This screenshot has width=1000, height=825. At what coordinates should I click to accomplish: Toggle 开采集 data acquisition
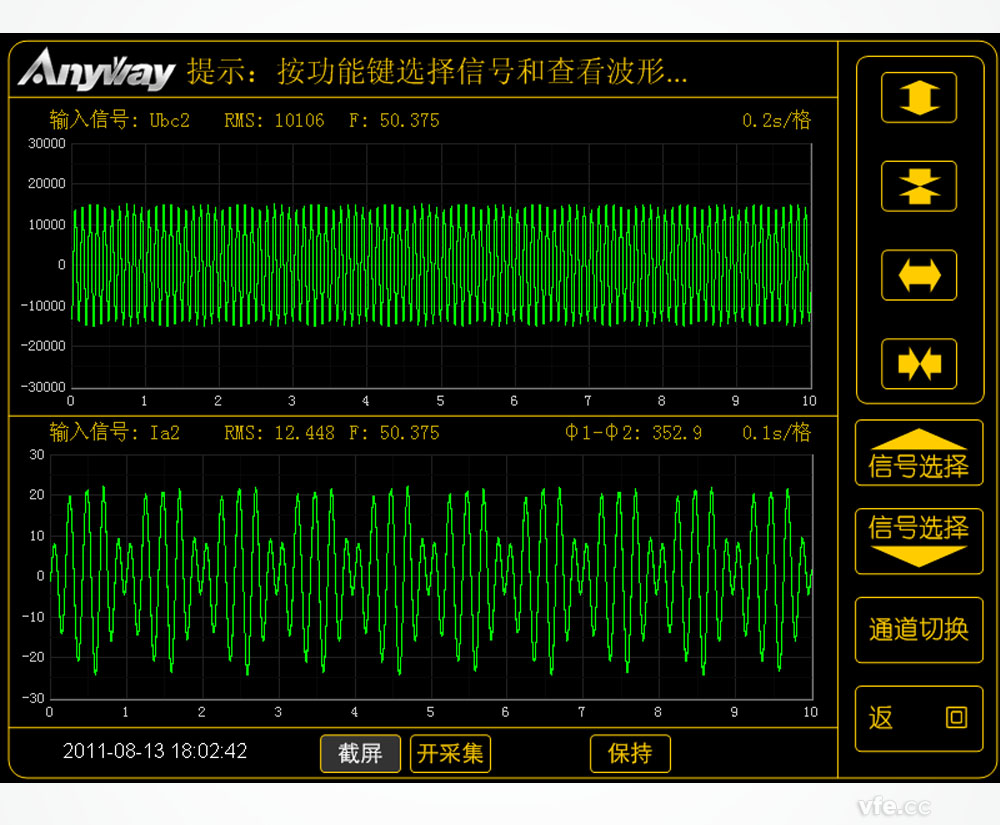(450, 754)
